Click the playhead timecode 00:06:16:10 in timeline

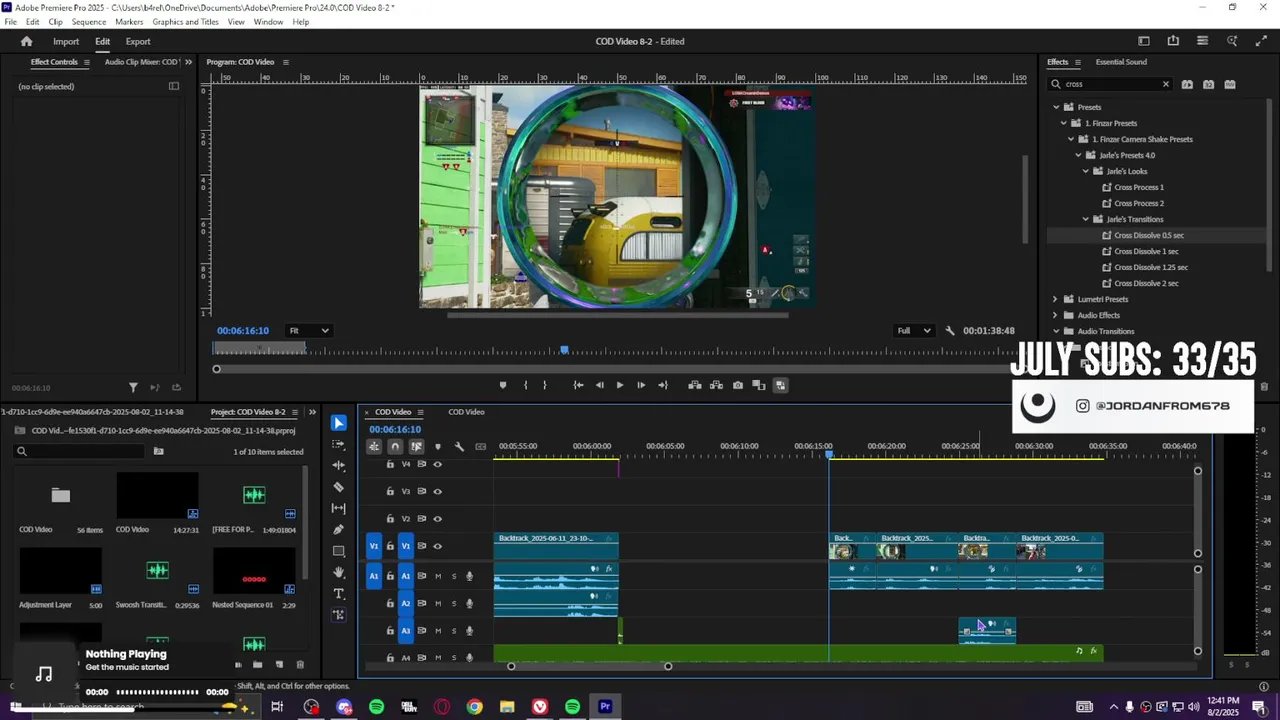pos(395,430)
